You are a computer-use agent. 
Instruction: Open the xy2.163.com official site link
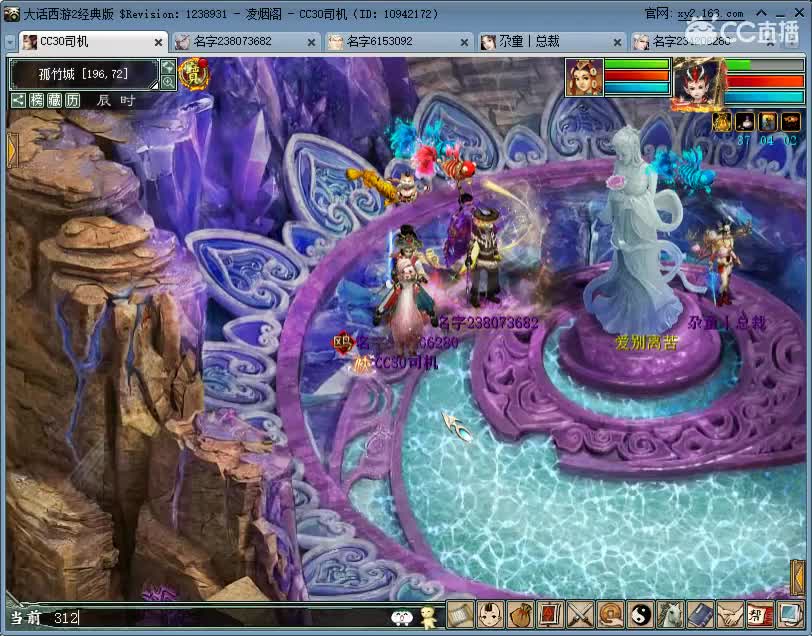click(710, 14)
